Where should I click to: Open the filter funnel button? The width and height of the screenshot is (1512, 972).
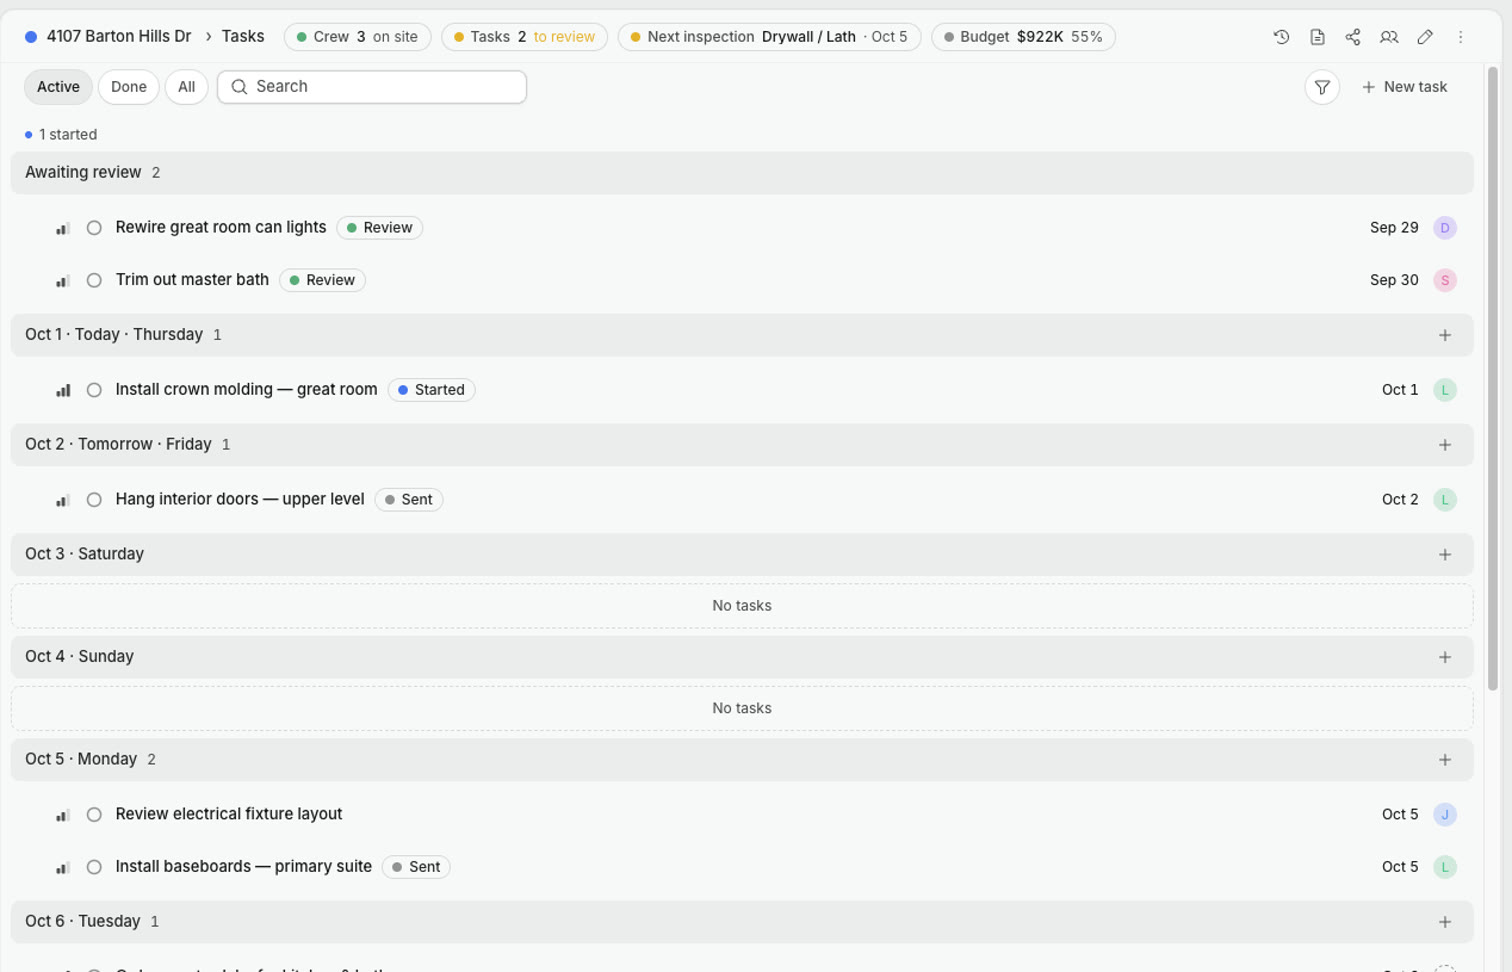tap(1322, 87)
